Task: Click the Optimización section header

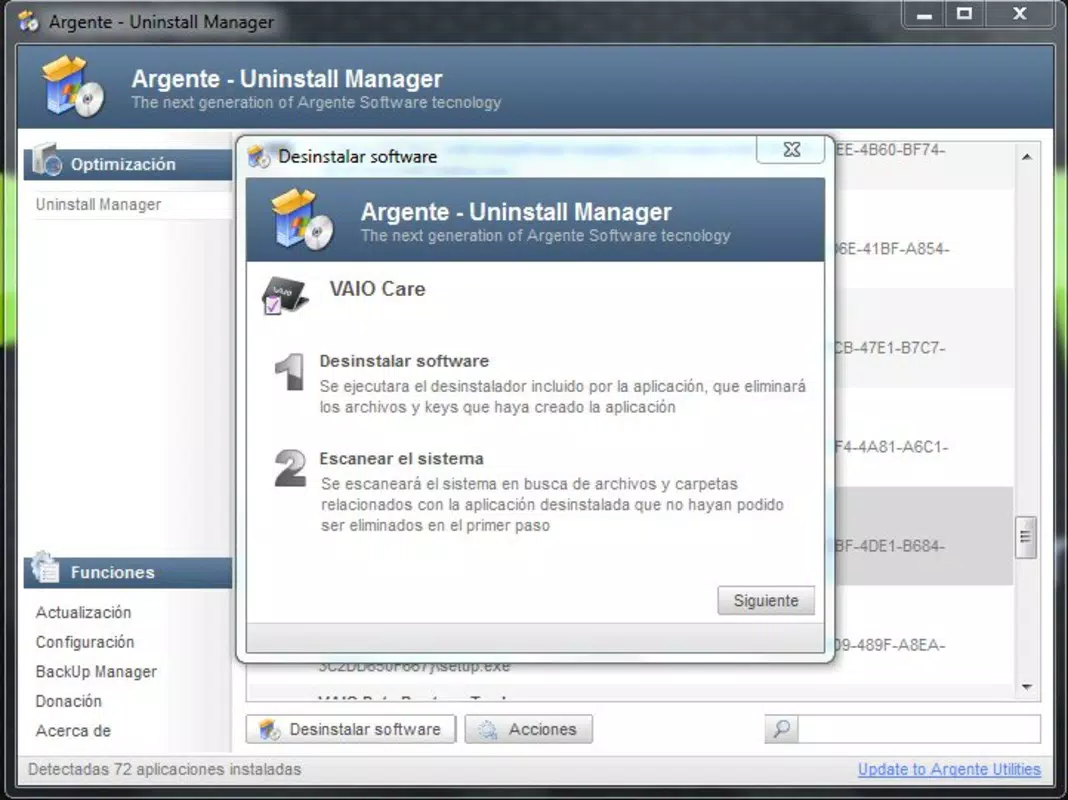Action: point(128,164)
